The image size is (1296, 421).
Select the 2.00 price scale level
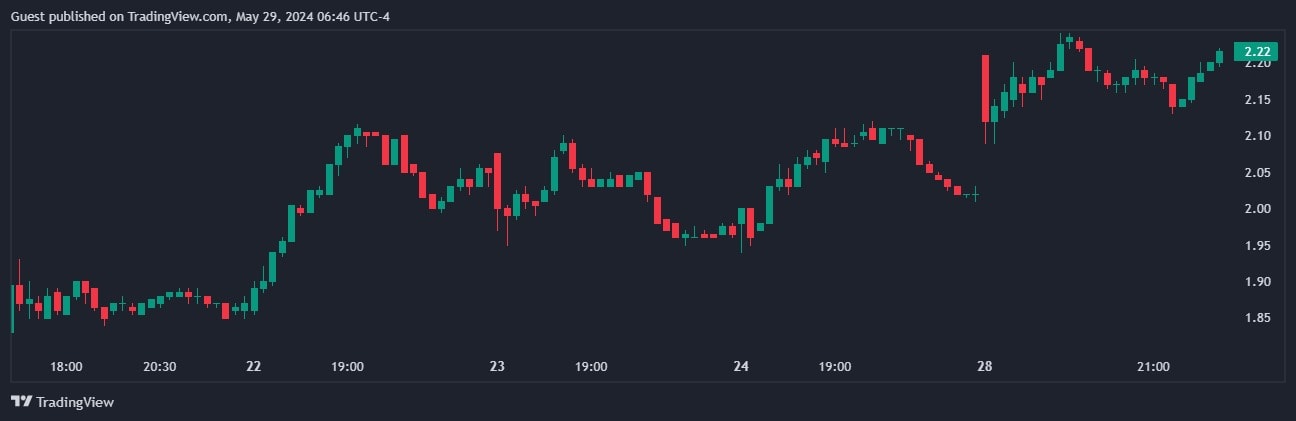[1257, 209]
